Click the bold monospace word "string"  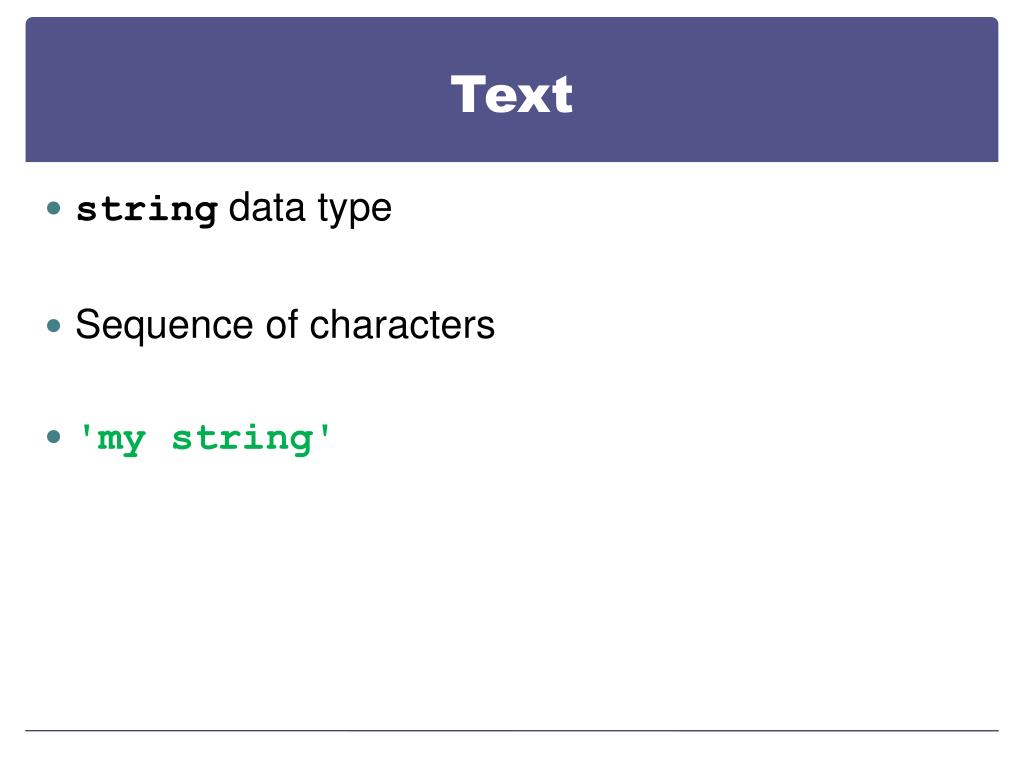click(x=147, y=210)
